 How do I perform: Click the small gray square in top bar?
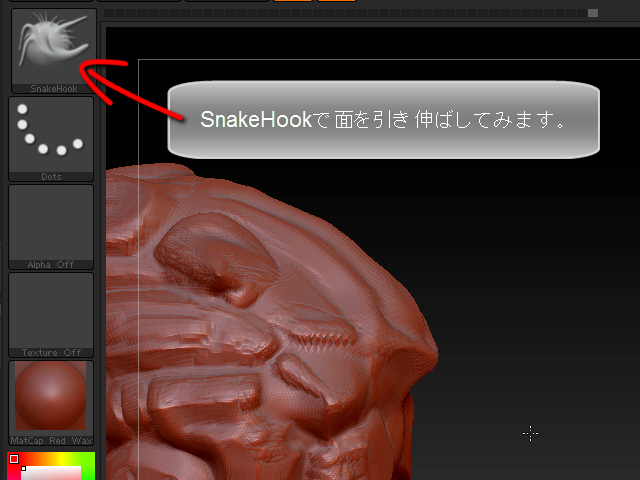[593, 13]
